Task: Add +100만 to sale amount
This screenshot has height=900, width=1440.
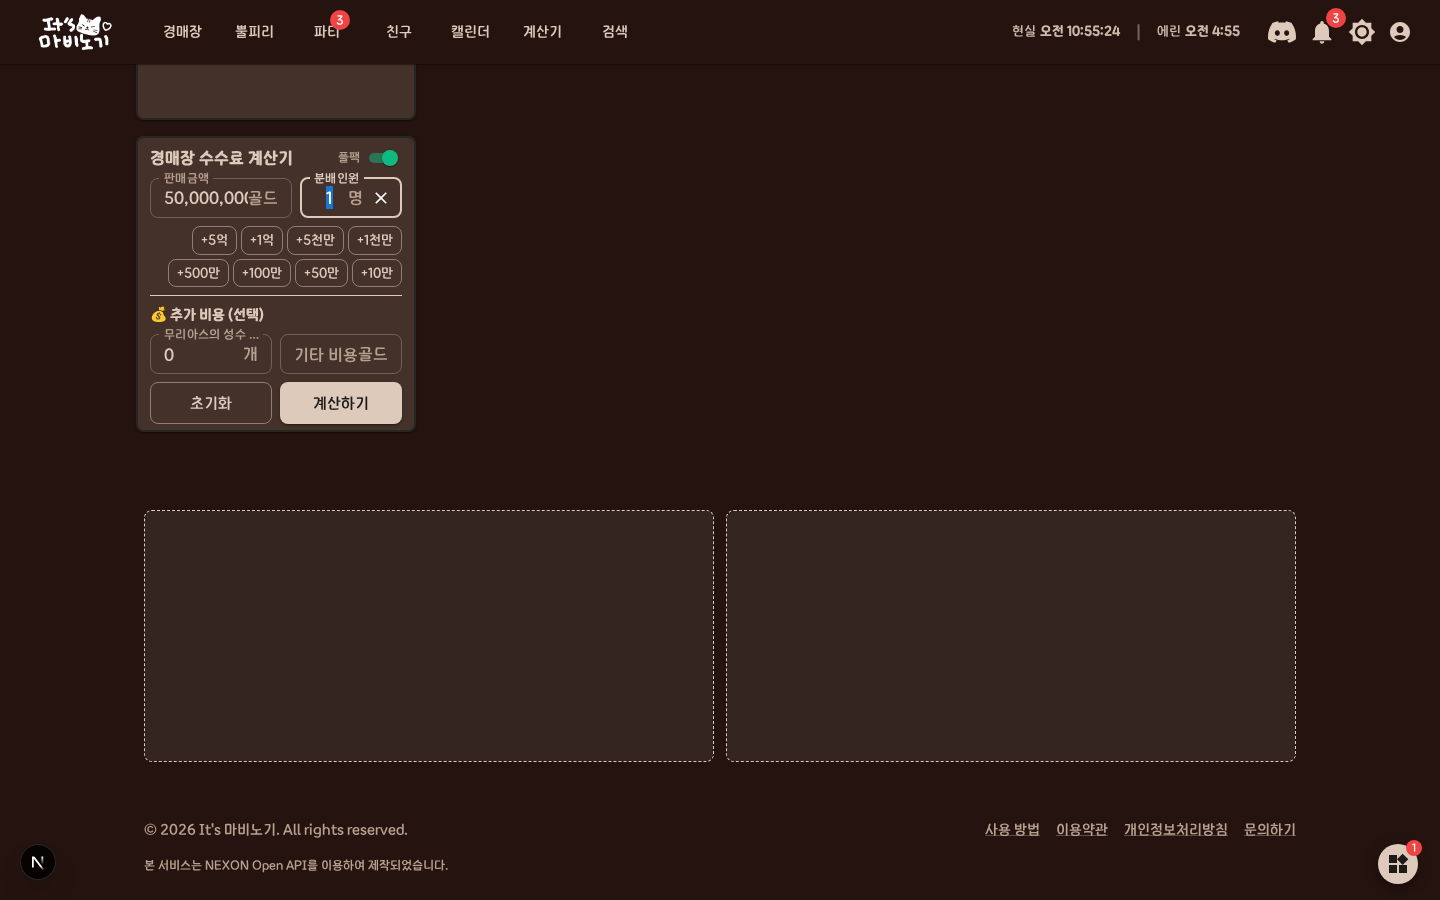Action: click(x=262, y=273)
